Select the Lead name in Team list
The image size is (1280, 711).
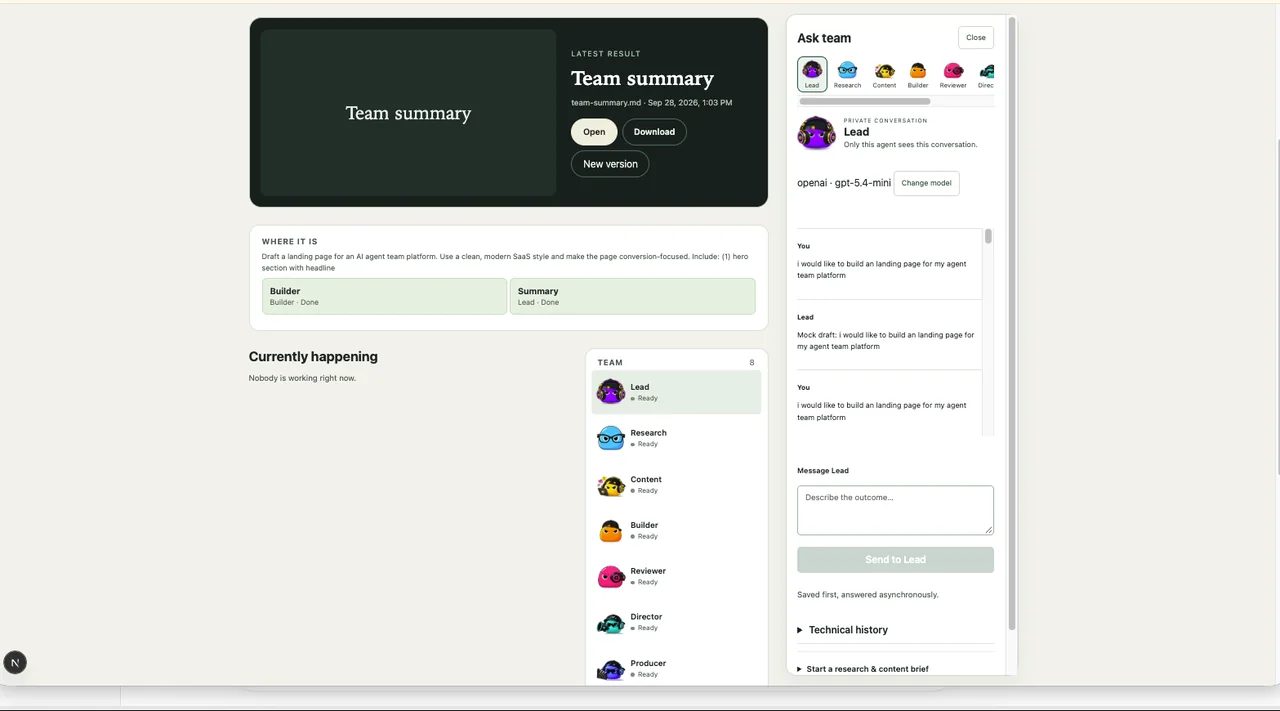point(640,387)
